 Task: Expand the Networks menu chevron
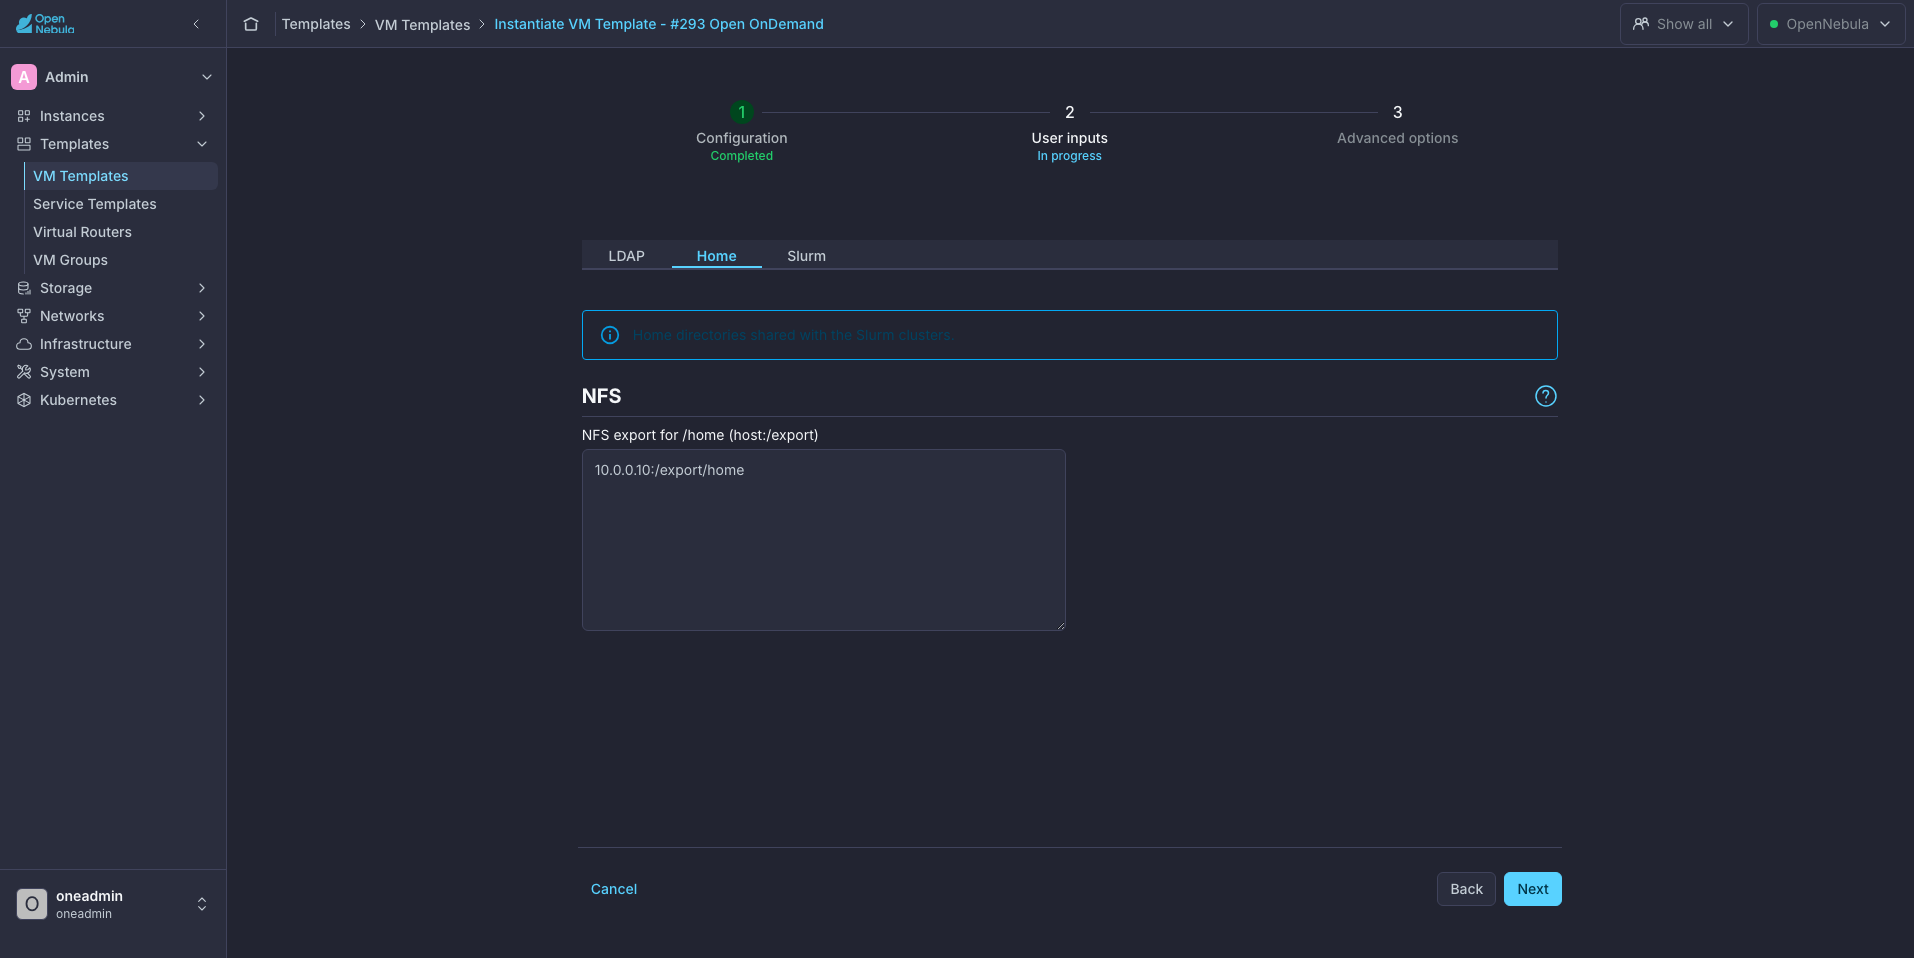pyautogui.click(x=202, y=316)
